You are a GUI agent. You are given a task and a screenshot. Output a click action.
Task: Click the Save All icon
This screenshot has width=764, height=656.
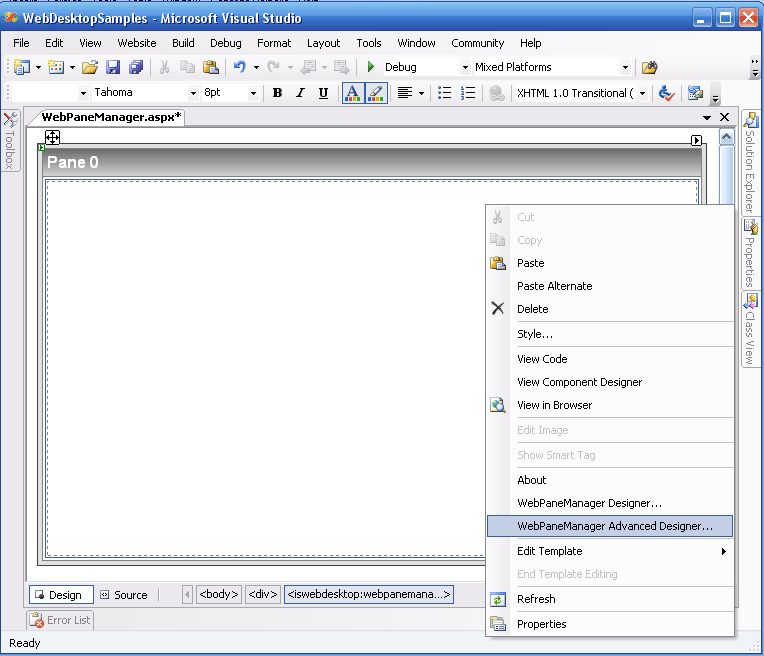(x=135, y=67)
